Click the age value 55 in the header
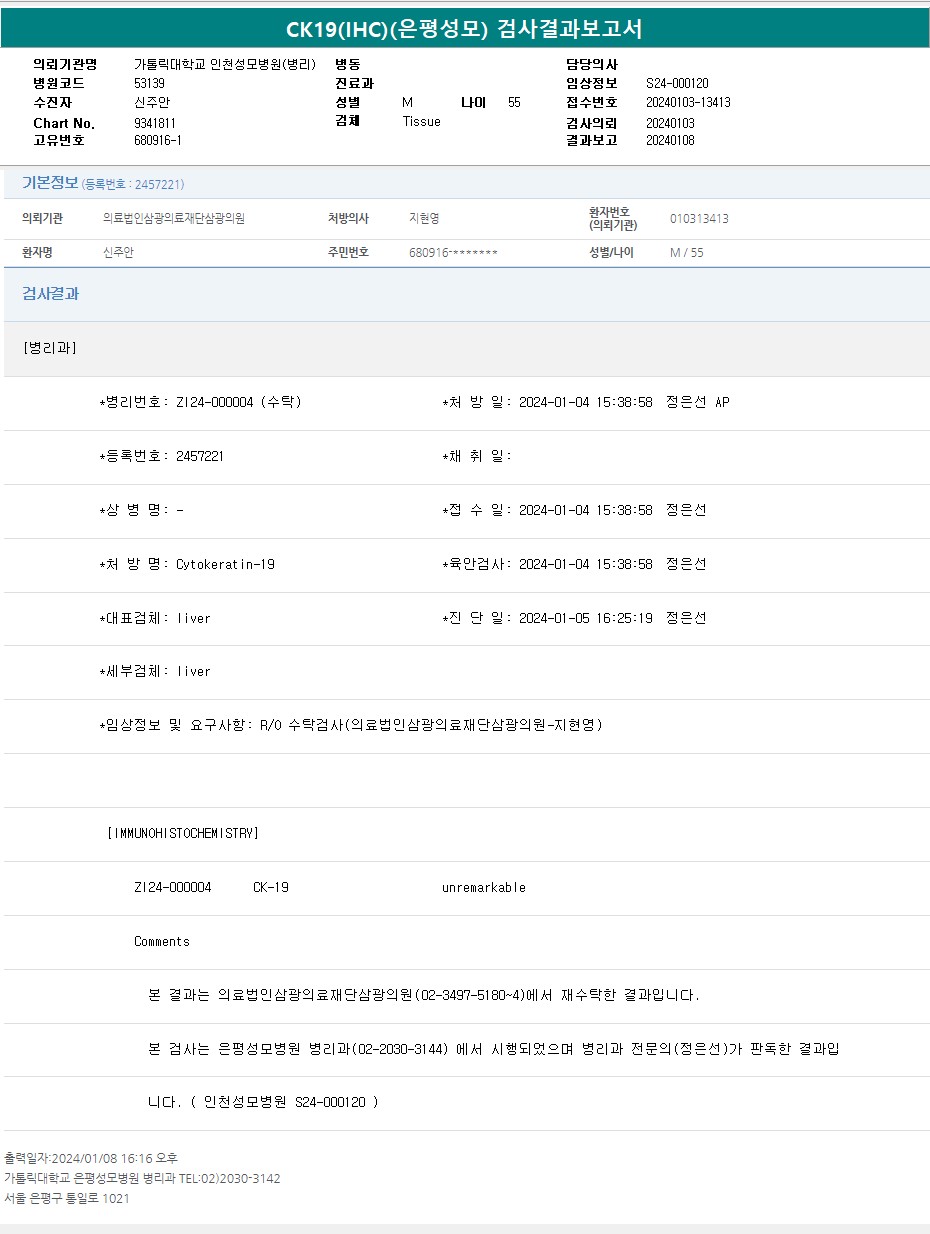 [x=514, y=102]
